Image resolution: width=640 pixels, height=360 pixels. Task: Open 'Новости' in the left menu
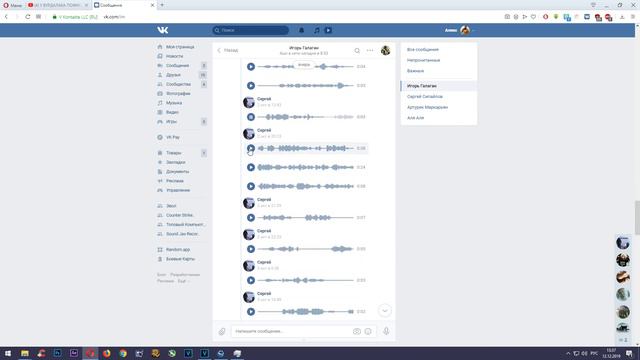[175, 56]
